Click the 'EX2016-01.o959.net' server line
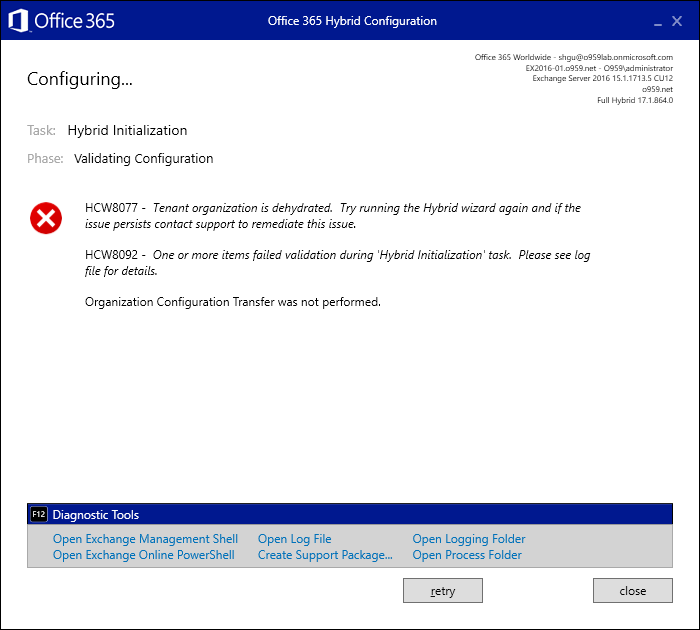The height and width of the screenshot is (630, 700). click(x=599, y=68)
